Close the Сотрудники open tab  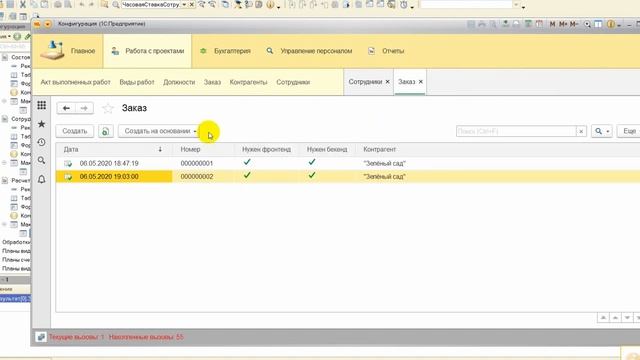tap(388, 82)
